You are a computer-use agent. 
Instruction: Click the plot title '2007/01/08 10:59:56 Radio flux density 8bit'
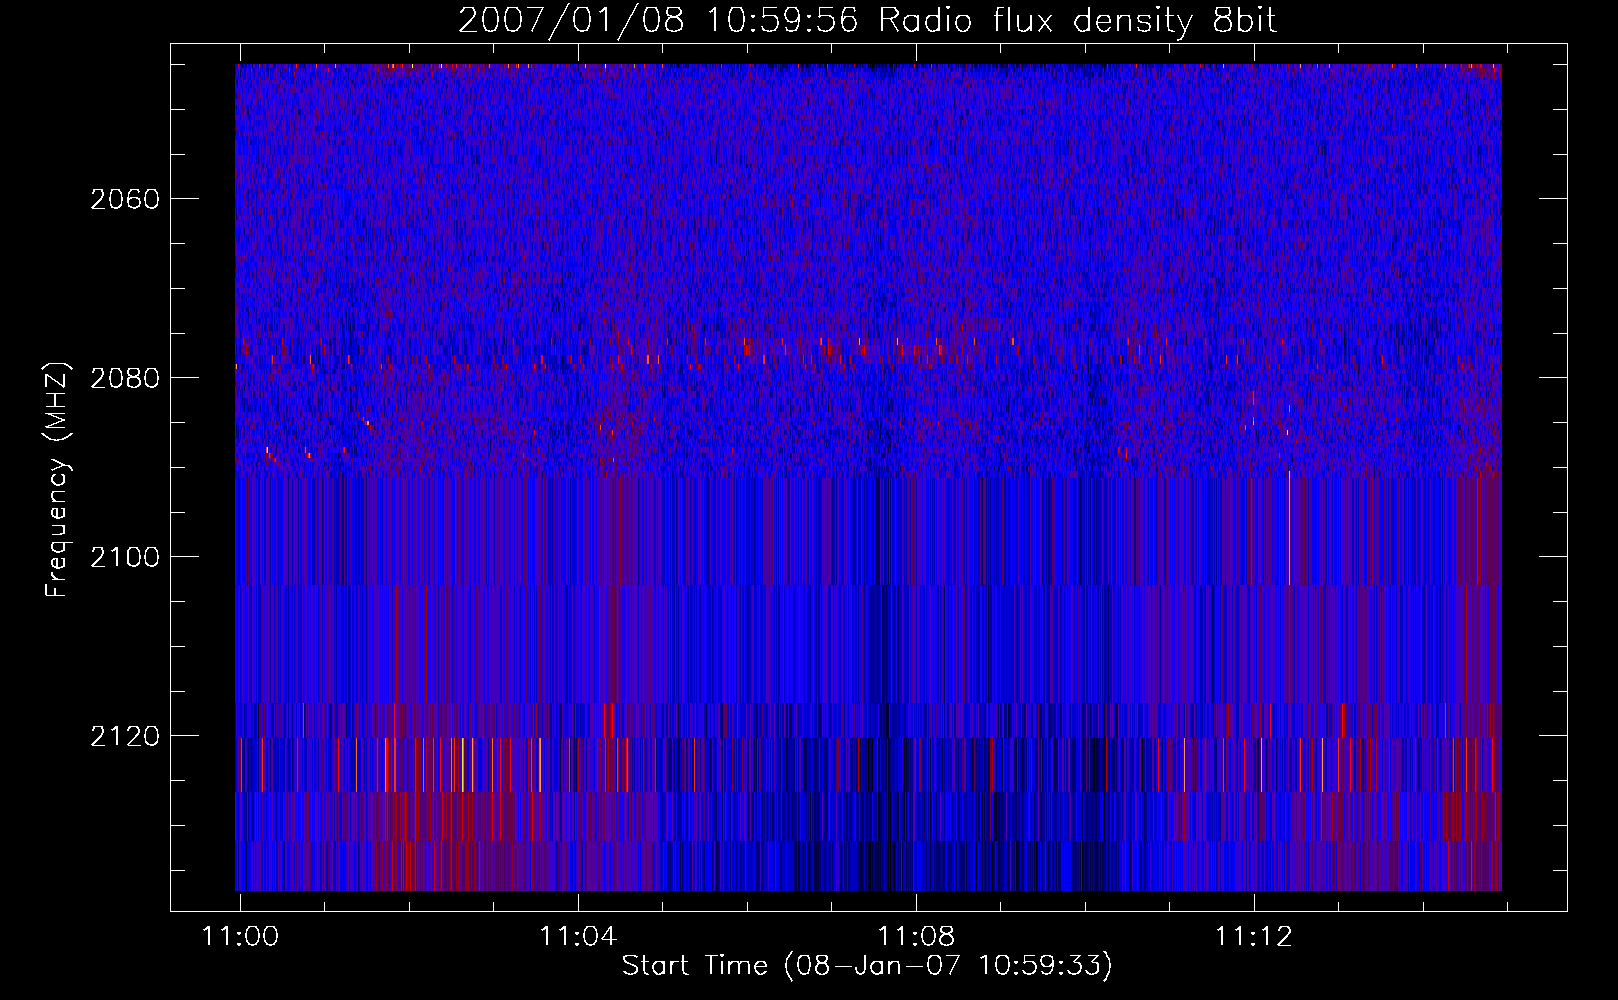point(867,20)
